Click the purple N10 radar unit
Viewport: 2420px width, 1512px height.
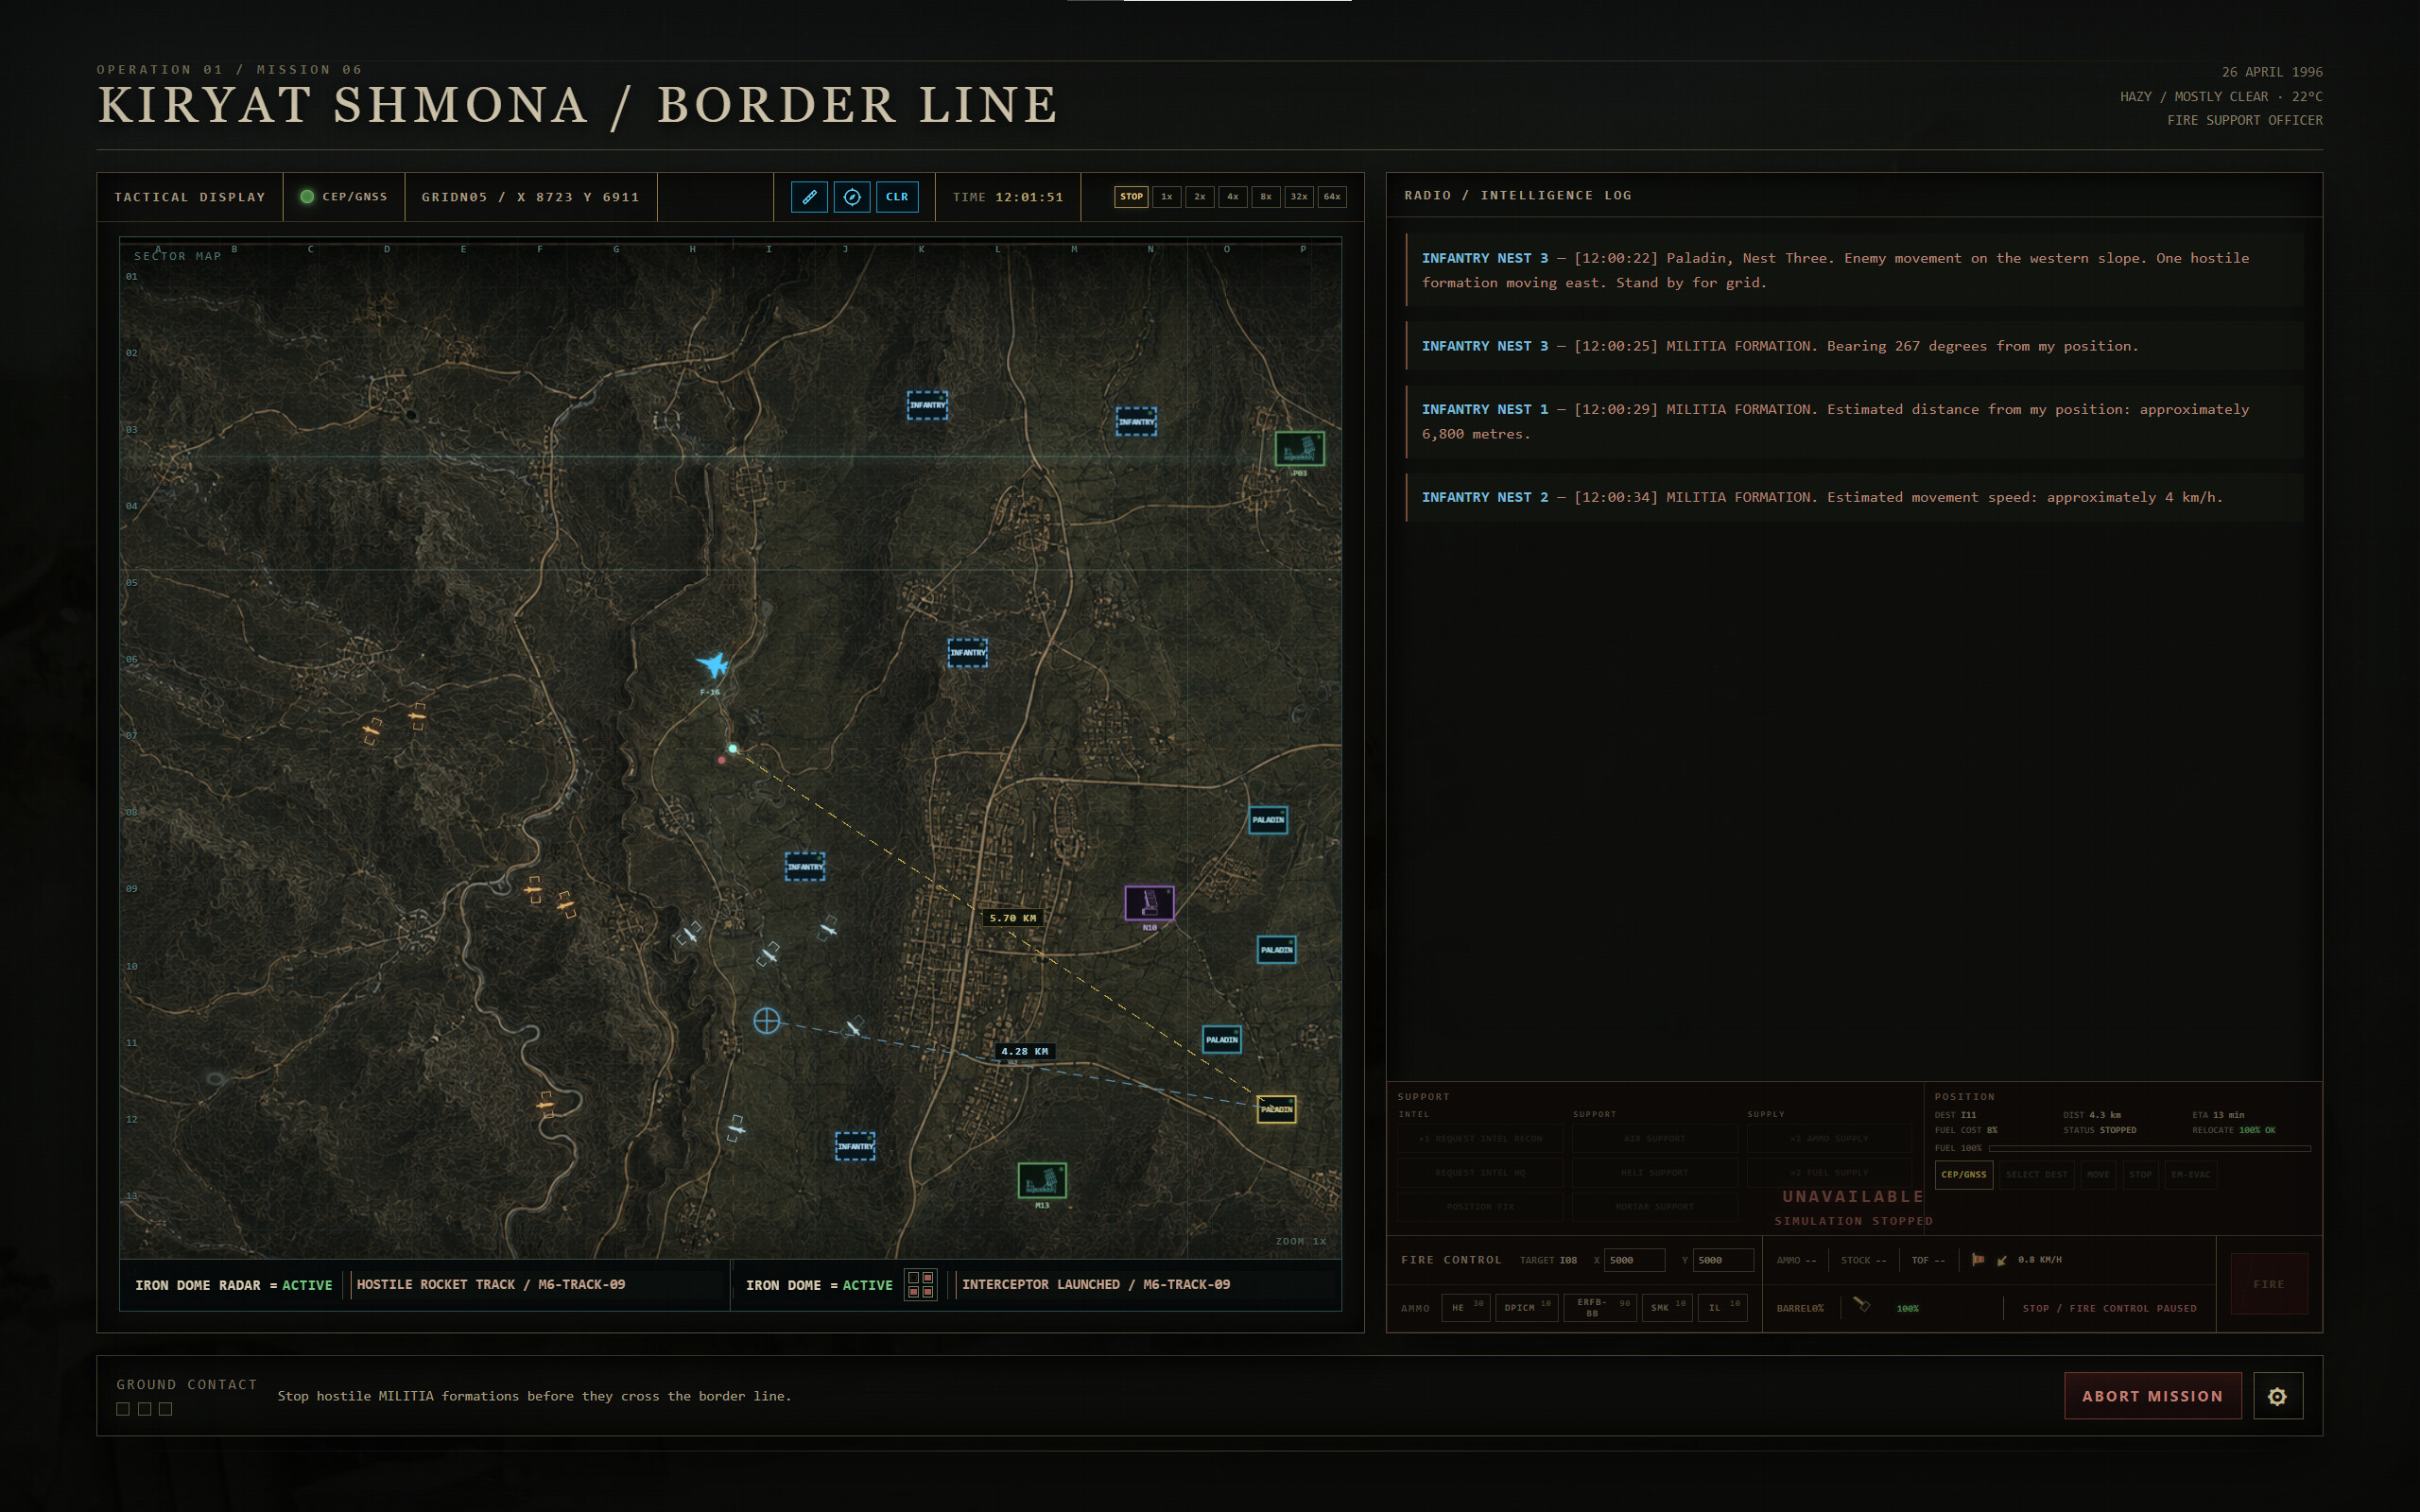click(x=1149, y=902)
